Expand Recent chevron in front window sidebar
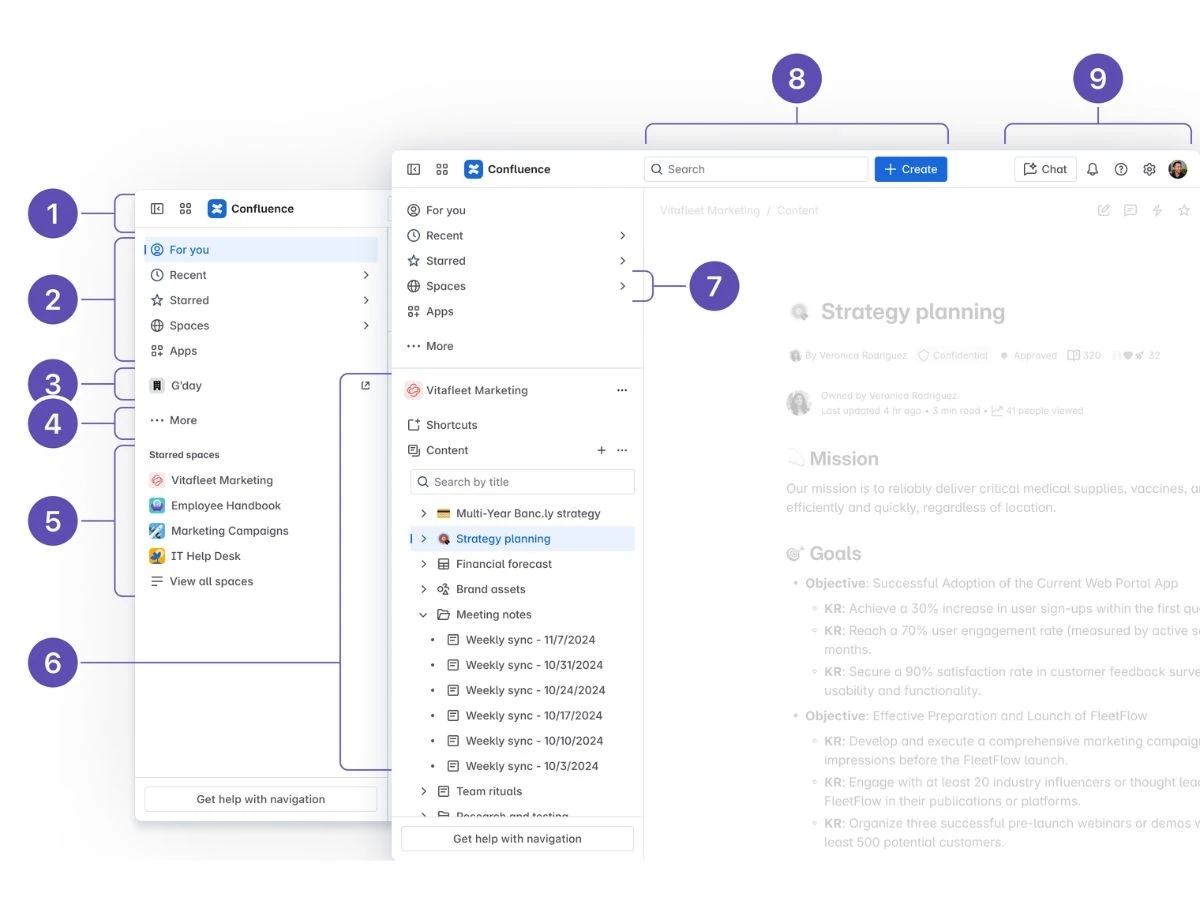This screenshot has height=900, width=1200. [622, 236]
